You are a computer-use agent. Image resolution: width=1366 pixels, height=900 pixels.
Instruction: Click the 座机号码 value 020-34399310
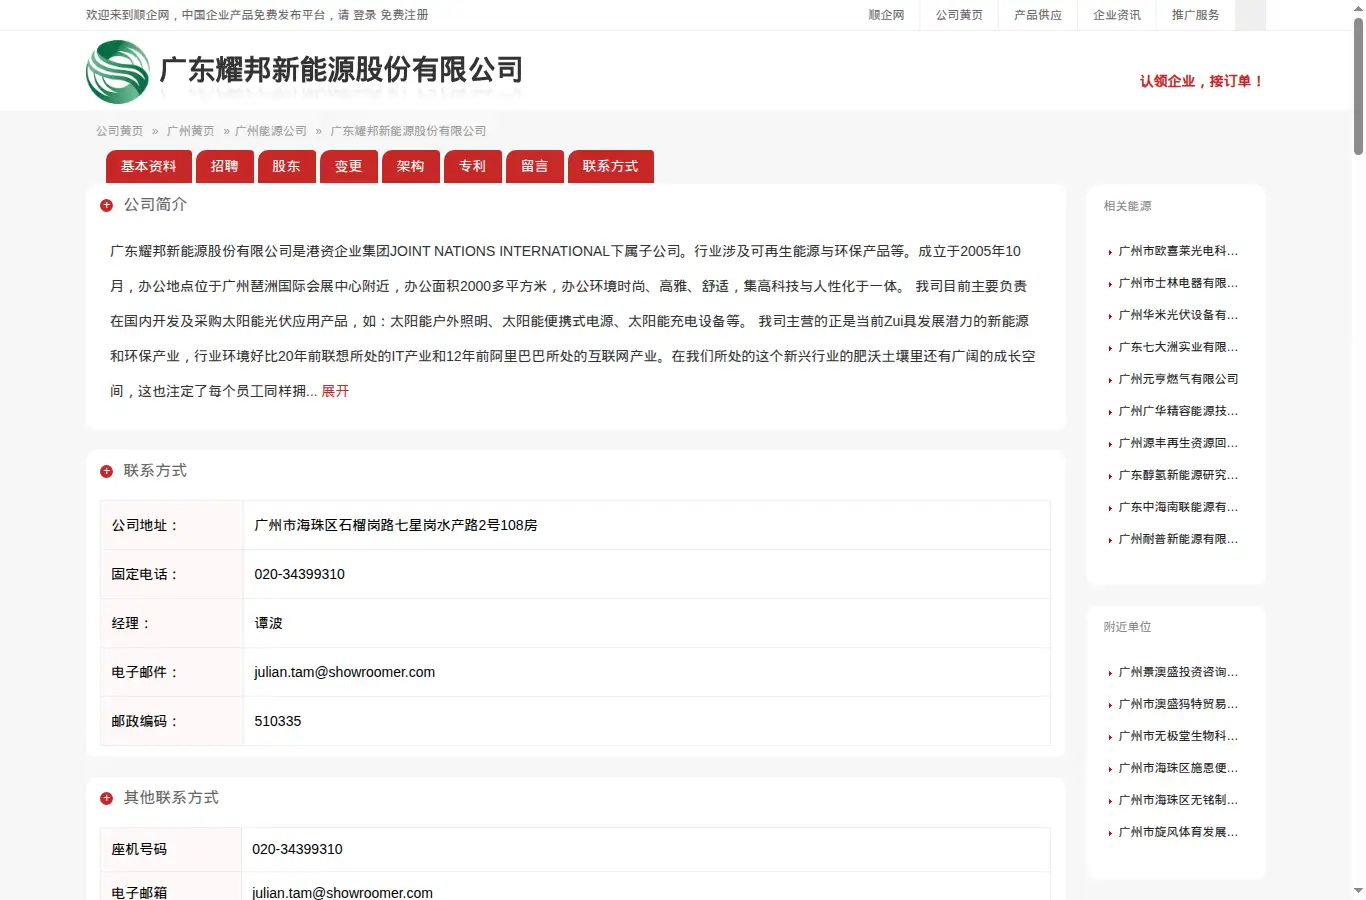pyautogui.click(x=297, y=849)
